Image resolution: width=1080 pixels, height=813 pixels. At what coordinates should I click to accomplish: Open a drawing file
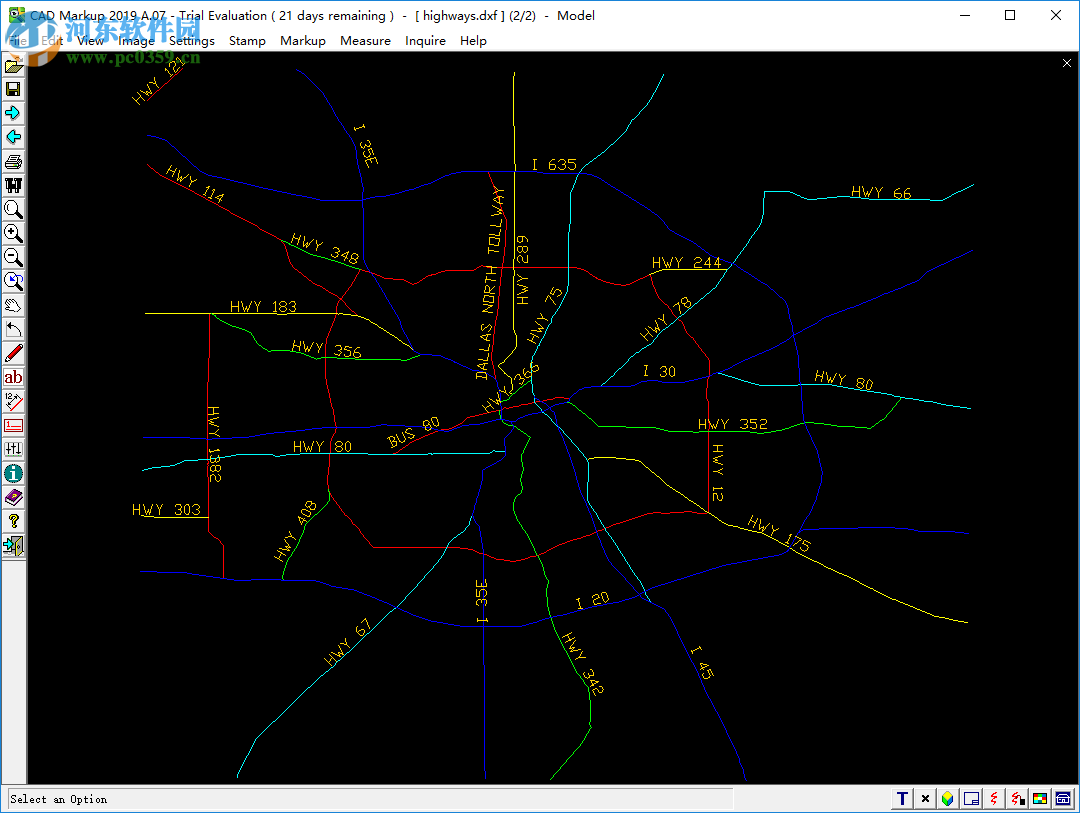click(13, 64)
